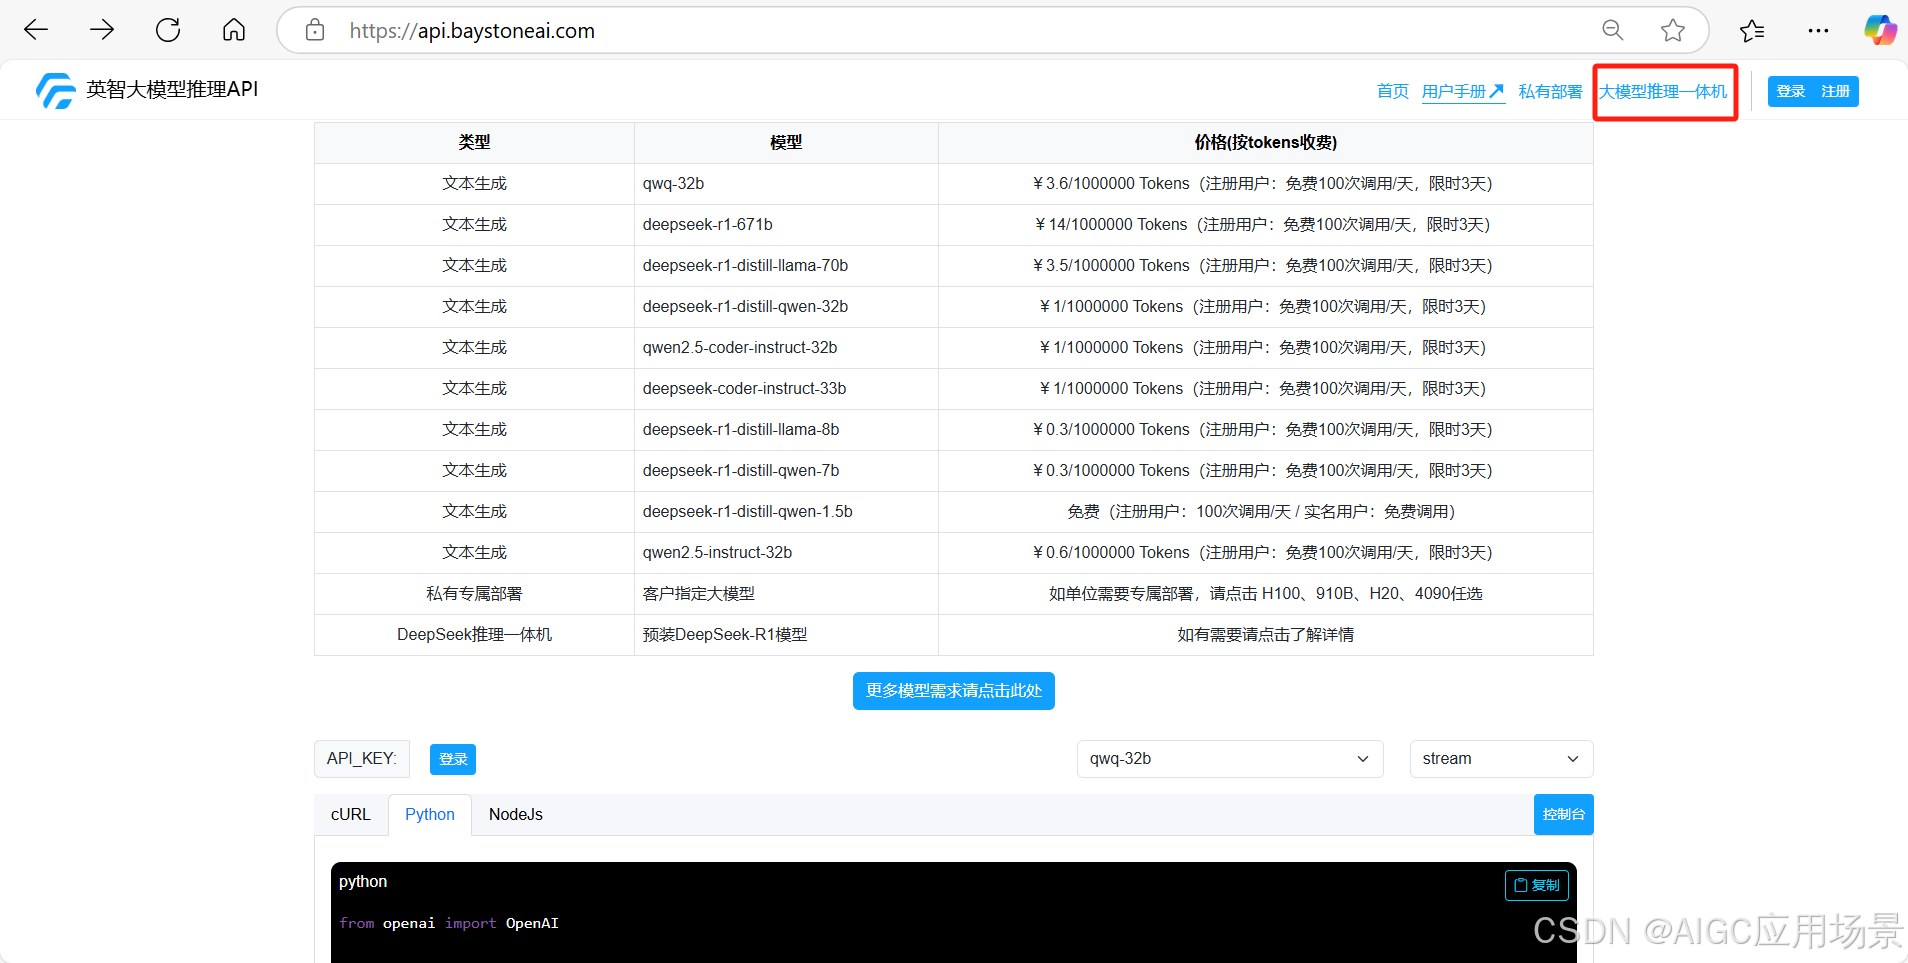1908x963 pixels.
Task: Click qwen2.5-coder-instruct-32b model cell
Action: pos(786,348)
